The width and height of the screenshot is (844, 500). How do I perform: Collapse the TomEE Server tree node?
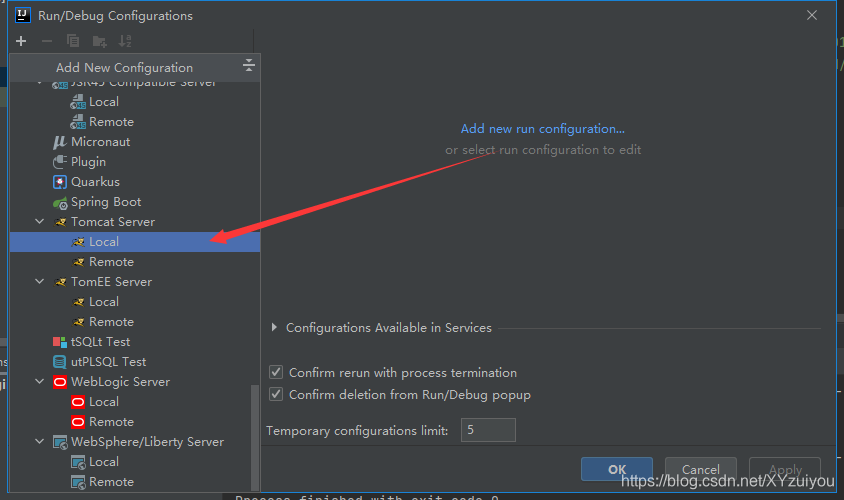[39, 281]
